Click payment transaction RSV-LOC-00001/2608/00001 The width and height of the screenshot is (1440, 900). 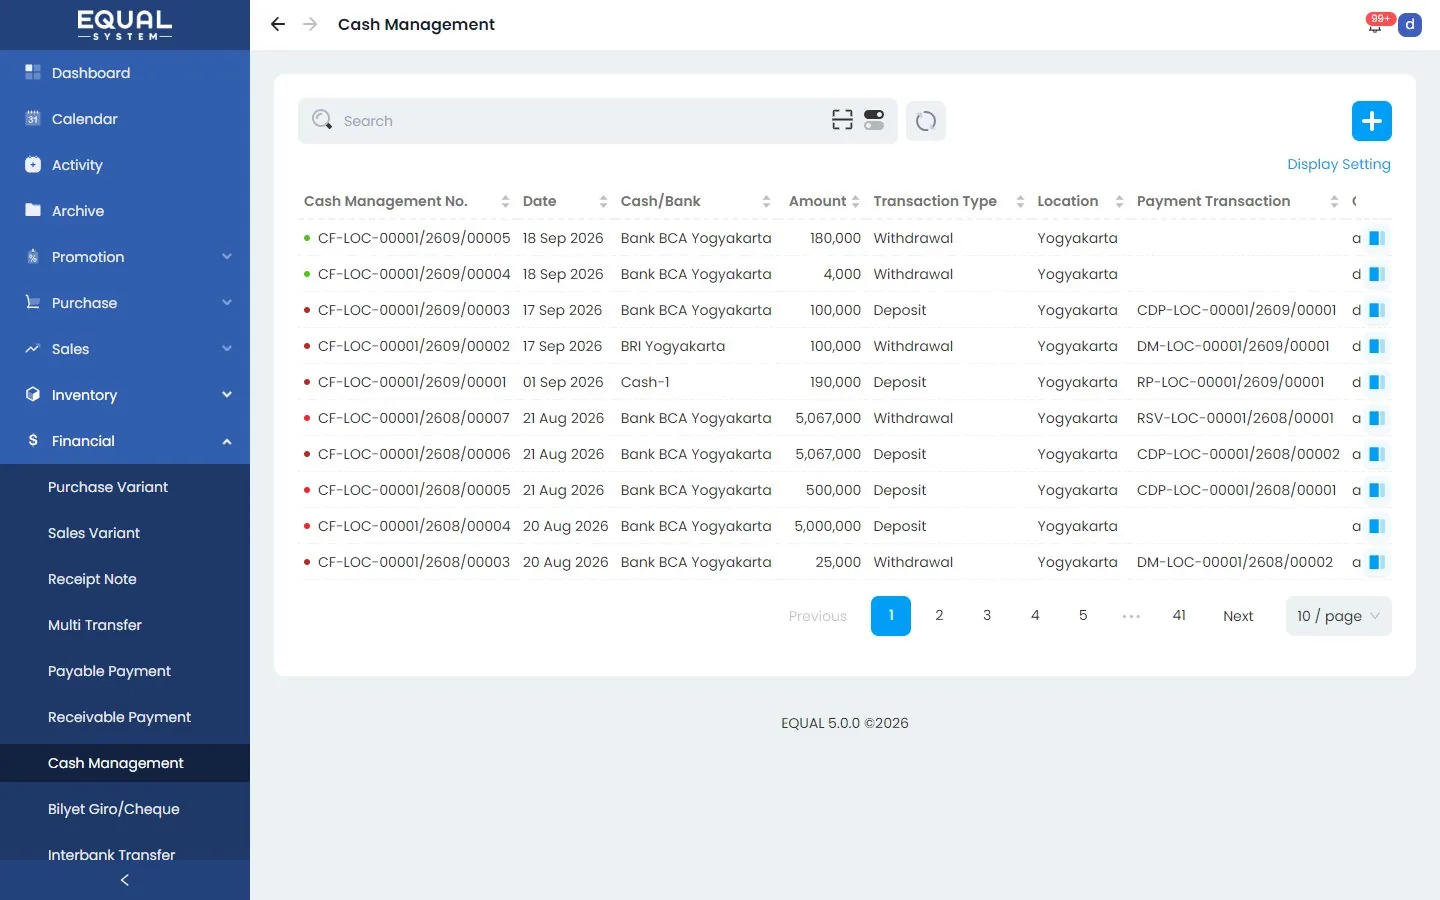point(1235,418)
